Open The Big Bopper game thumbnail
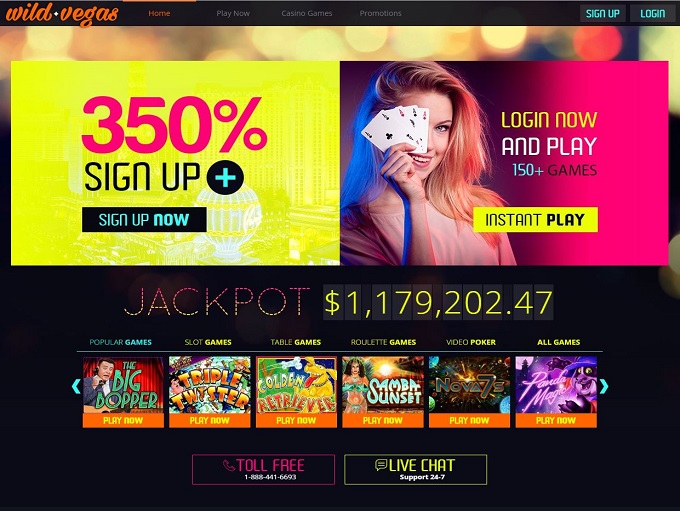 point(123,384)
